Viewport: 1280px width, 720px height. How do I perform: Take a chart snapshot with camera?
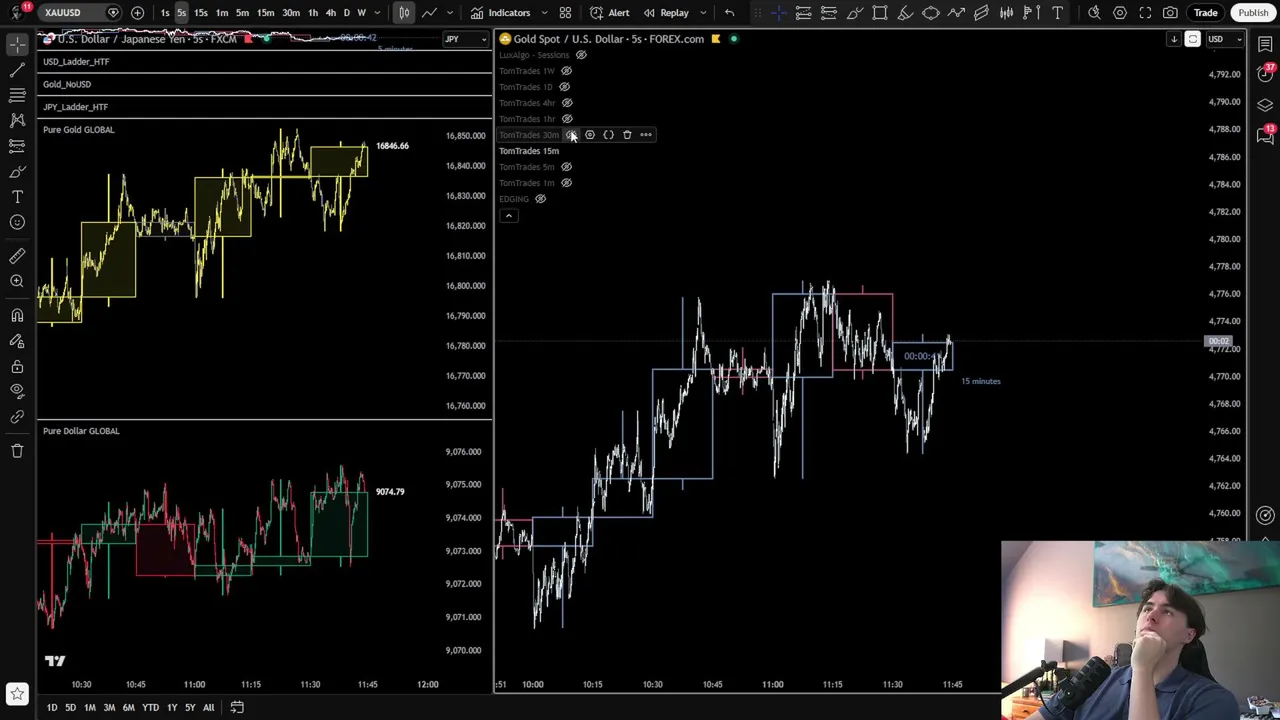point(1170,13)
